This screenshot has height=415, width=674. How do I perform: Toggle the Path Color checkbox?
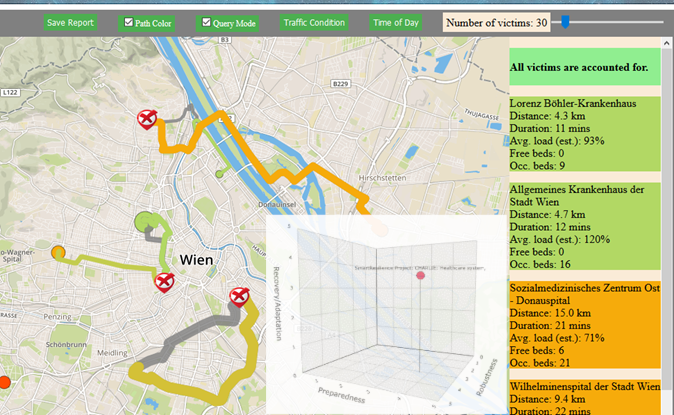tap(129, 22)
